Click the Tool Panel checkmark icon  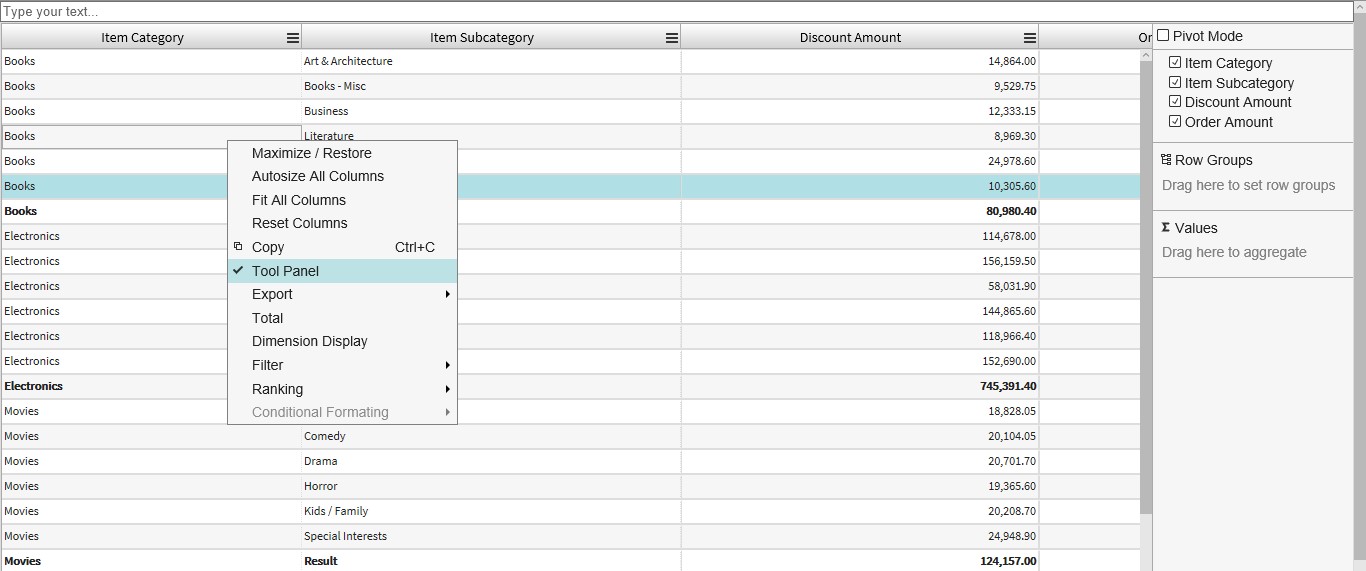[238, 271]
